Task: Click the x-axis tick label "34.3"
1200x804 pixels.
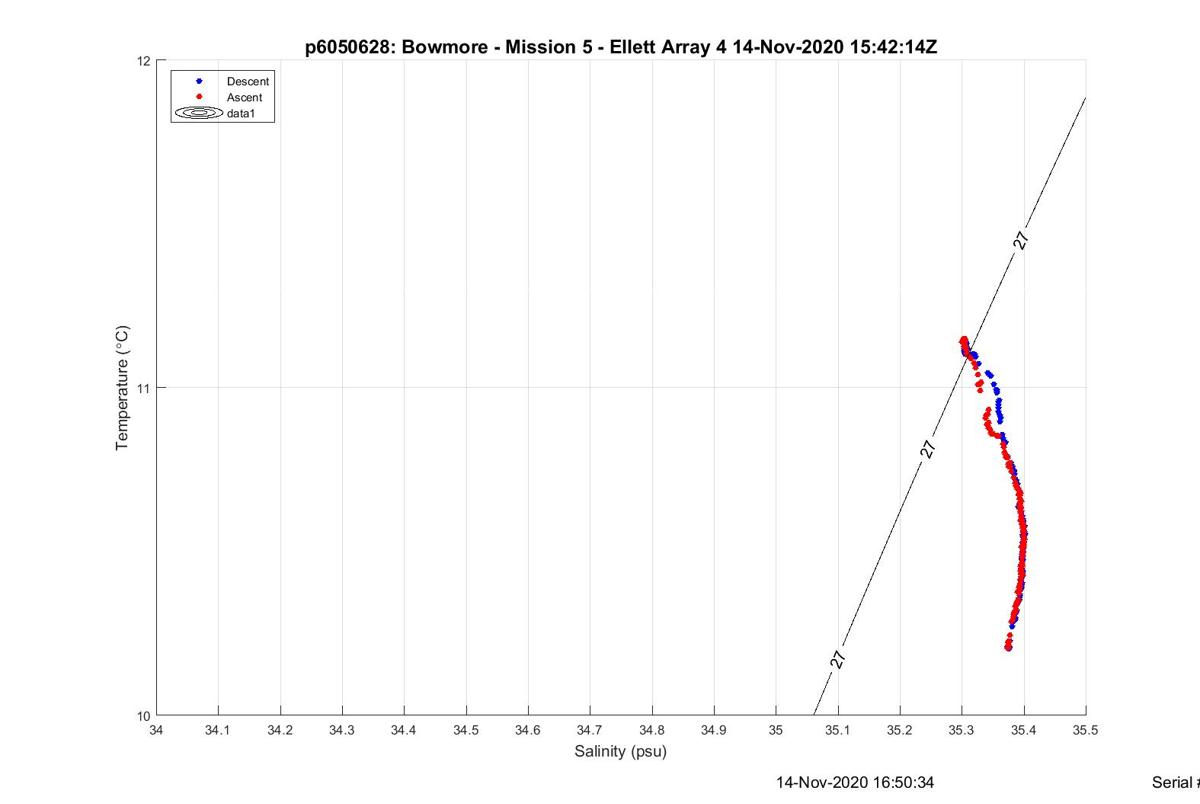Action: 341,731
